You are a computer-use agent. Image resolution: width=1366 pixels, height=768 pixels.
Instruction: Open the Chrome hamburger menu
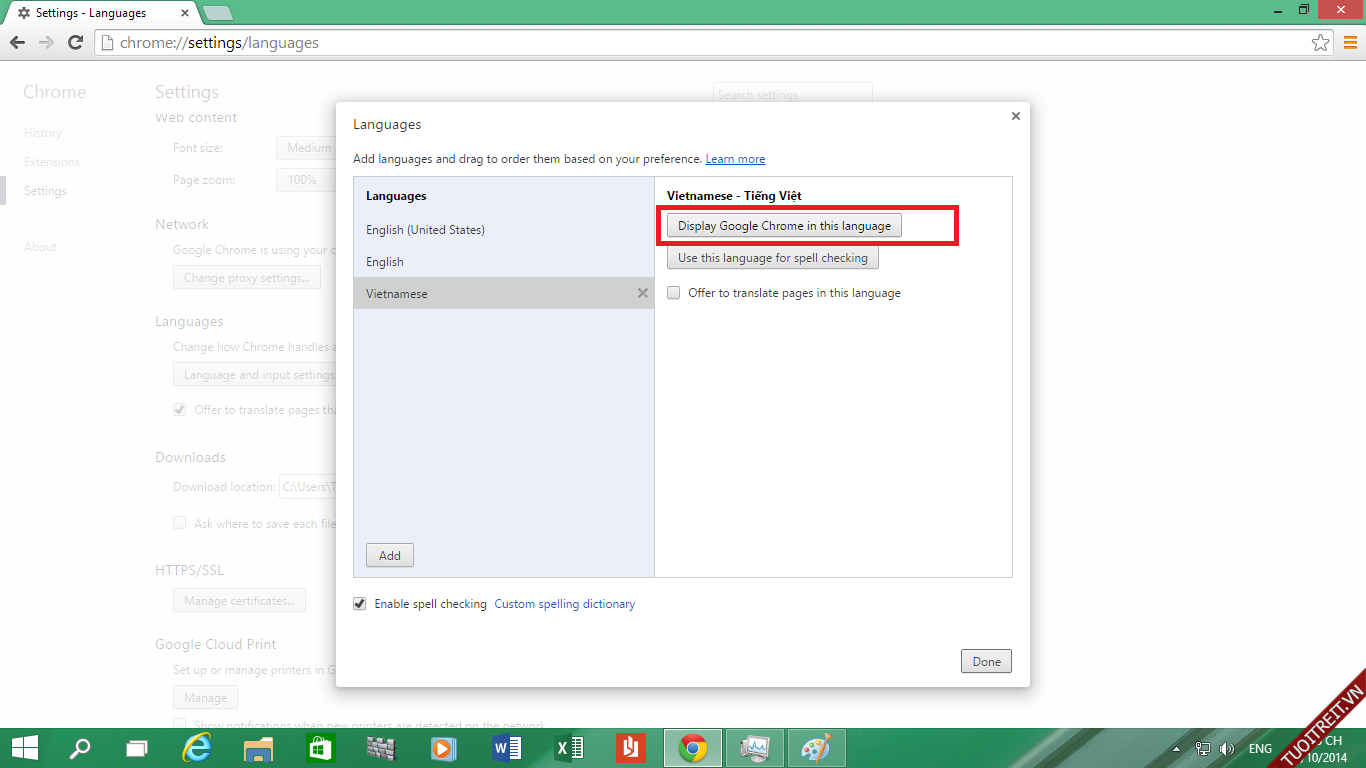pos(1349,43)
